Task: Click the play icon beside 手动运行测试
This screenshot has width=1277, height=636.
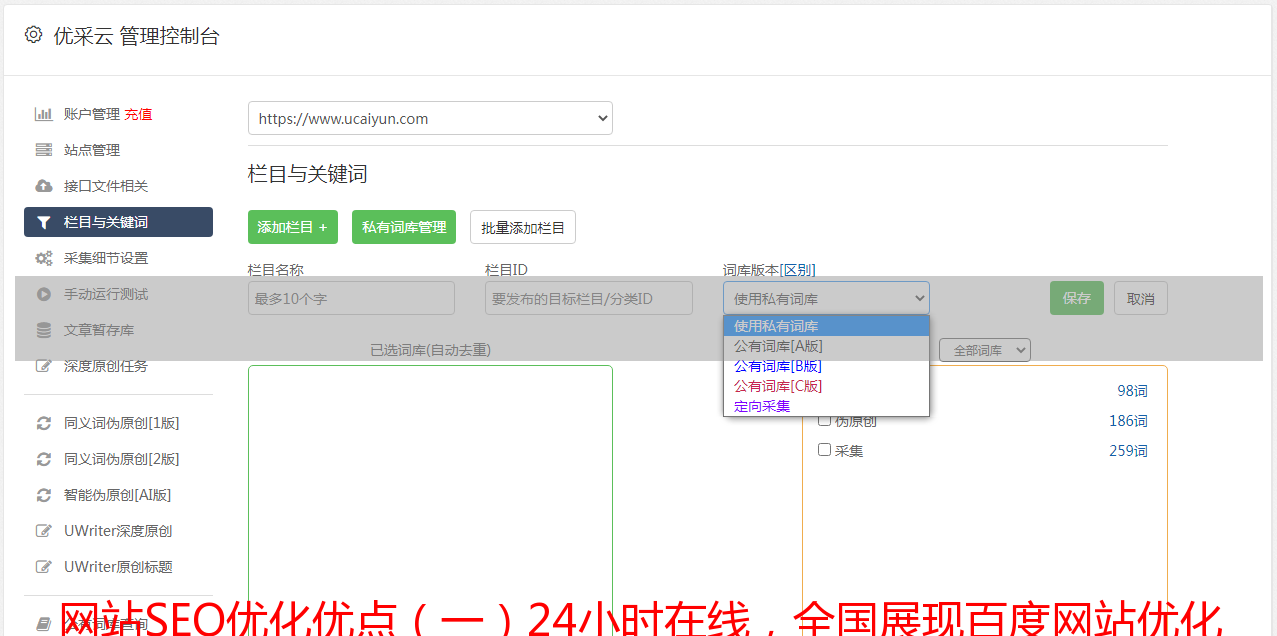Action: (x=44, y=294)
